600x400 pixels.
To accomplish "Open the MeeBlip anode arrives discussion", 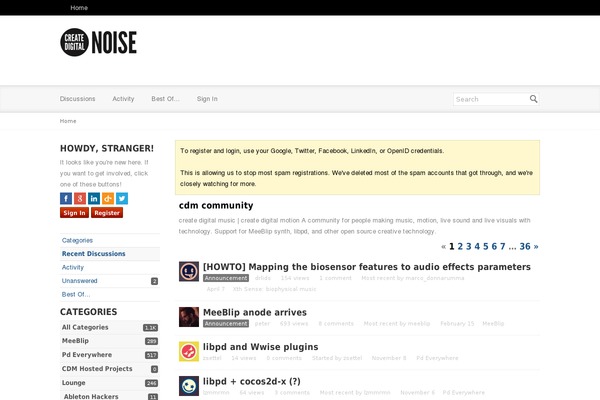I will tap(255, 312).
